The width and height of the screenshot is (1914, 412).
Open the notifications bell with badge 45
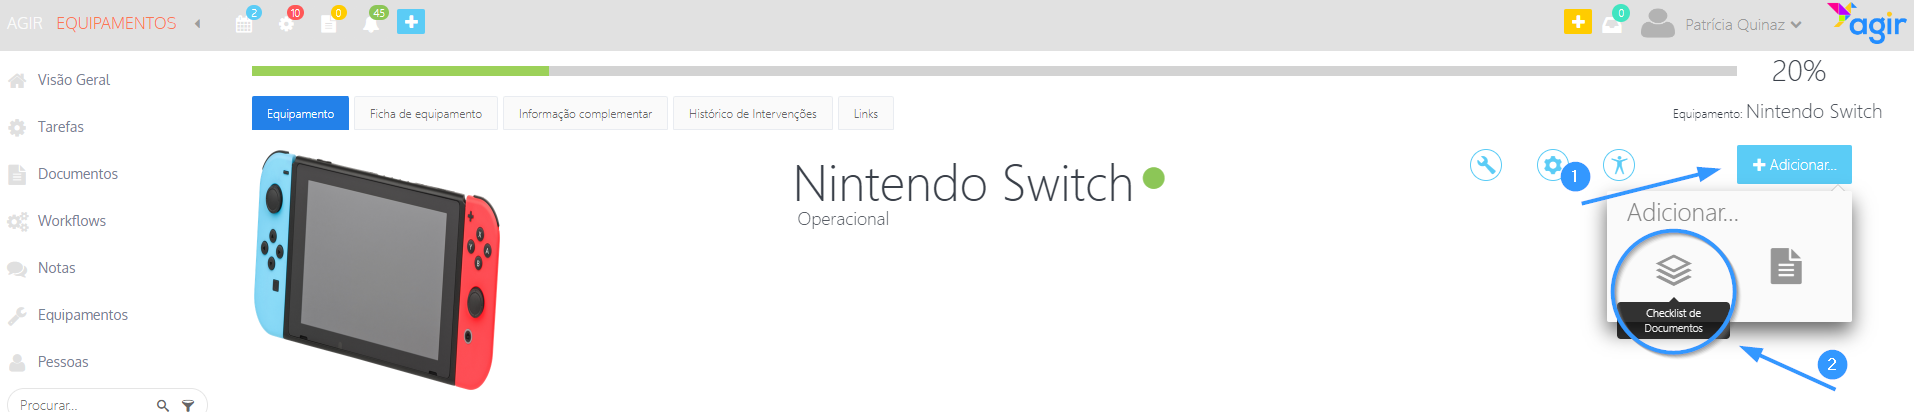[x=371, y=23]
